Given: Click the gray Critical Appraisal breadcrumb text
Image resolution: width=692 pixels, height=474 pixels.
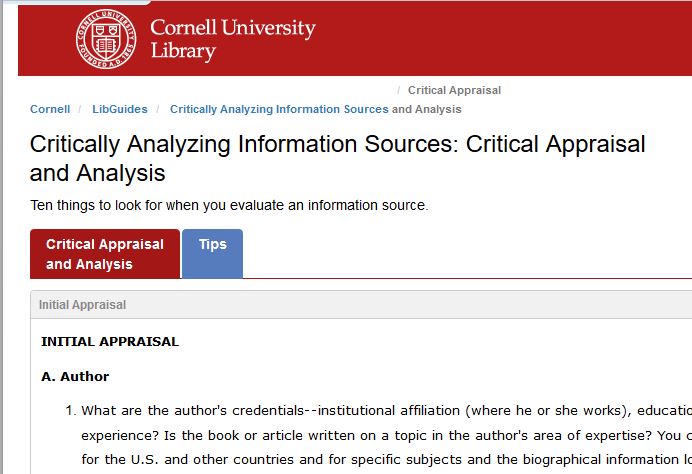Looking at the screenshot, I should pos(454,90).
